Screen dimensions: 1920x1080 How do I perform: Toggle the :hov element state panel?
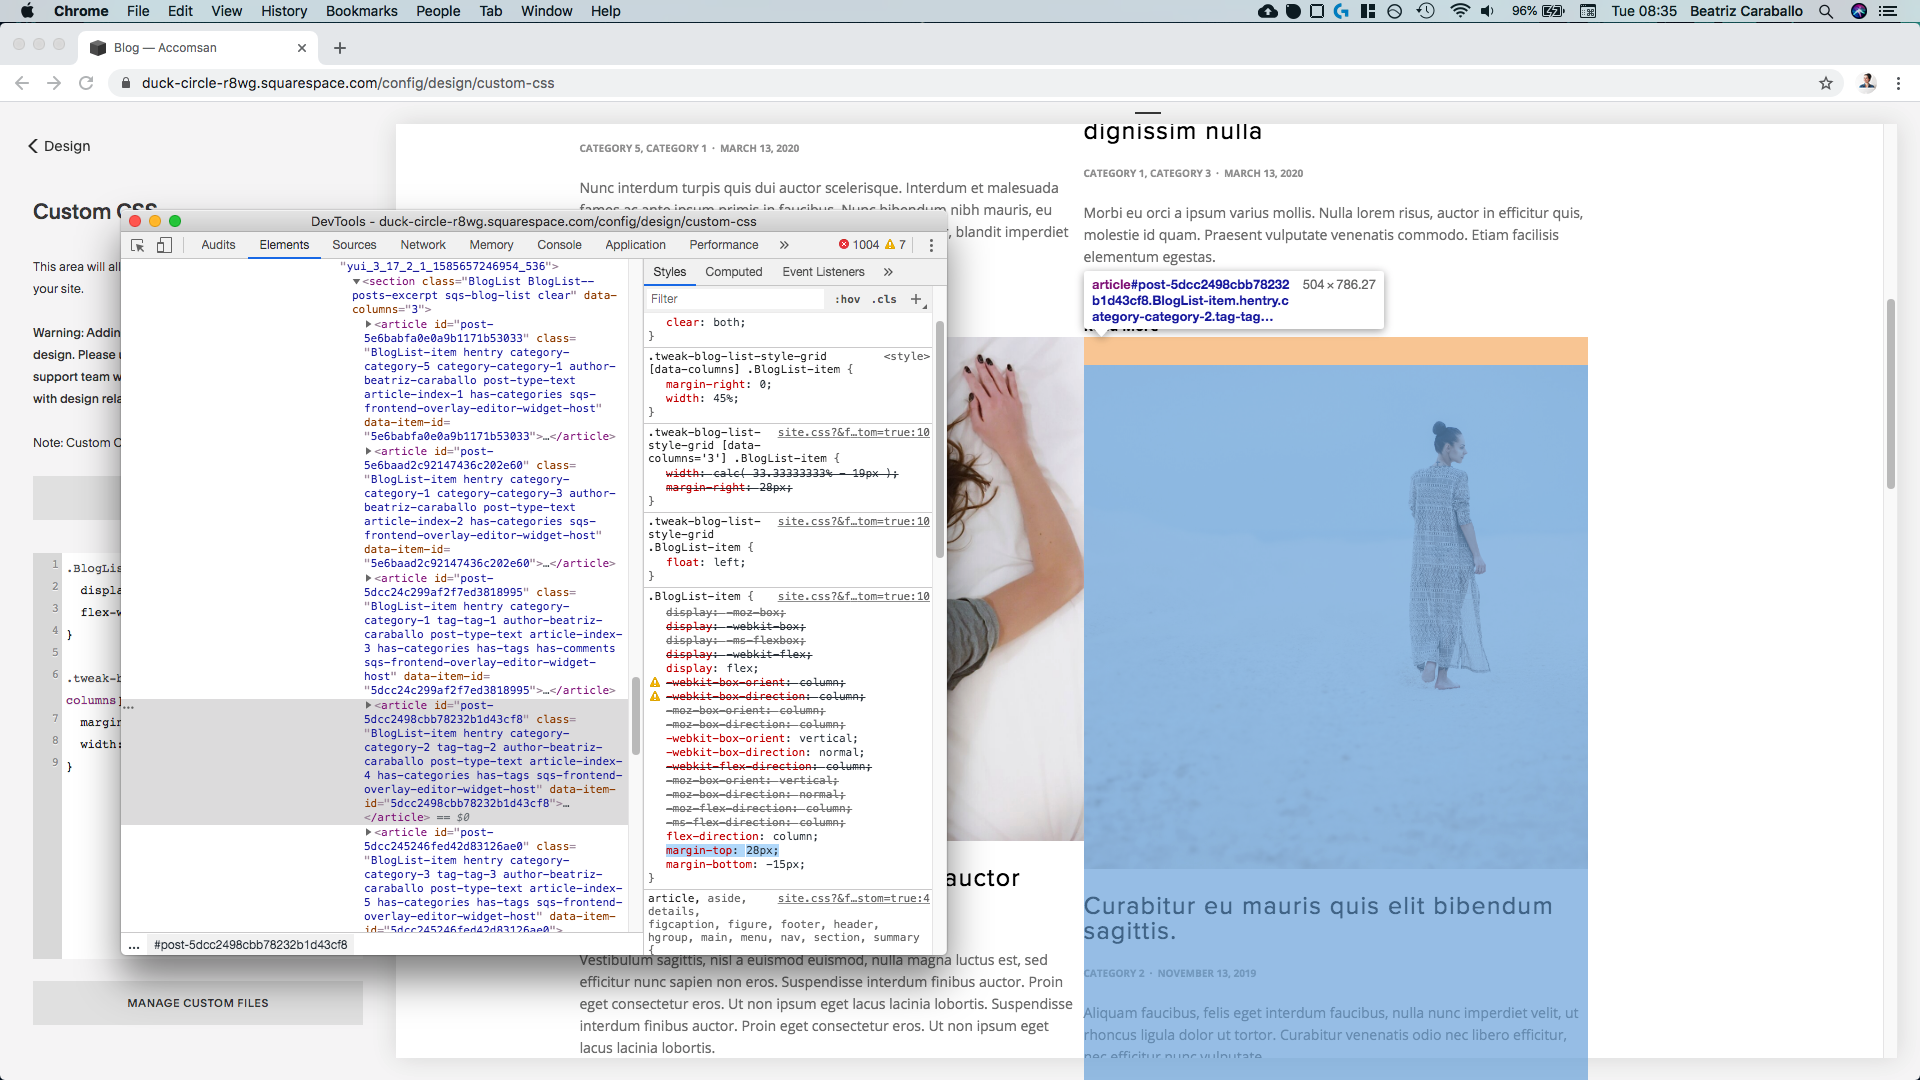pyautogui.click(x=847, y=299)
